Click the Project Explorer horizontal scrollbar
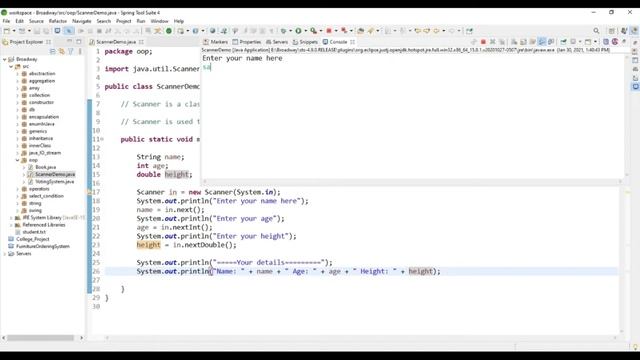The image size is (640, 360). click(x=40, y=338)
